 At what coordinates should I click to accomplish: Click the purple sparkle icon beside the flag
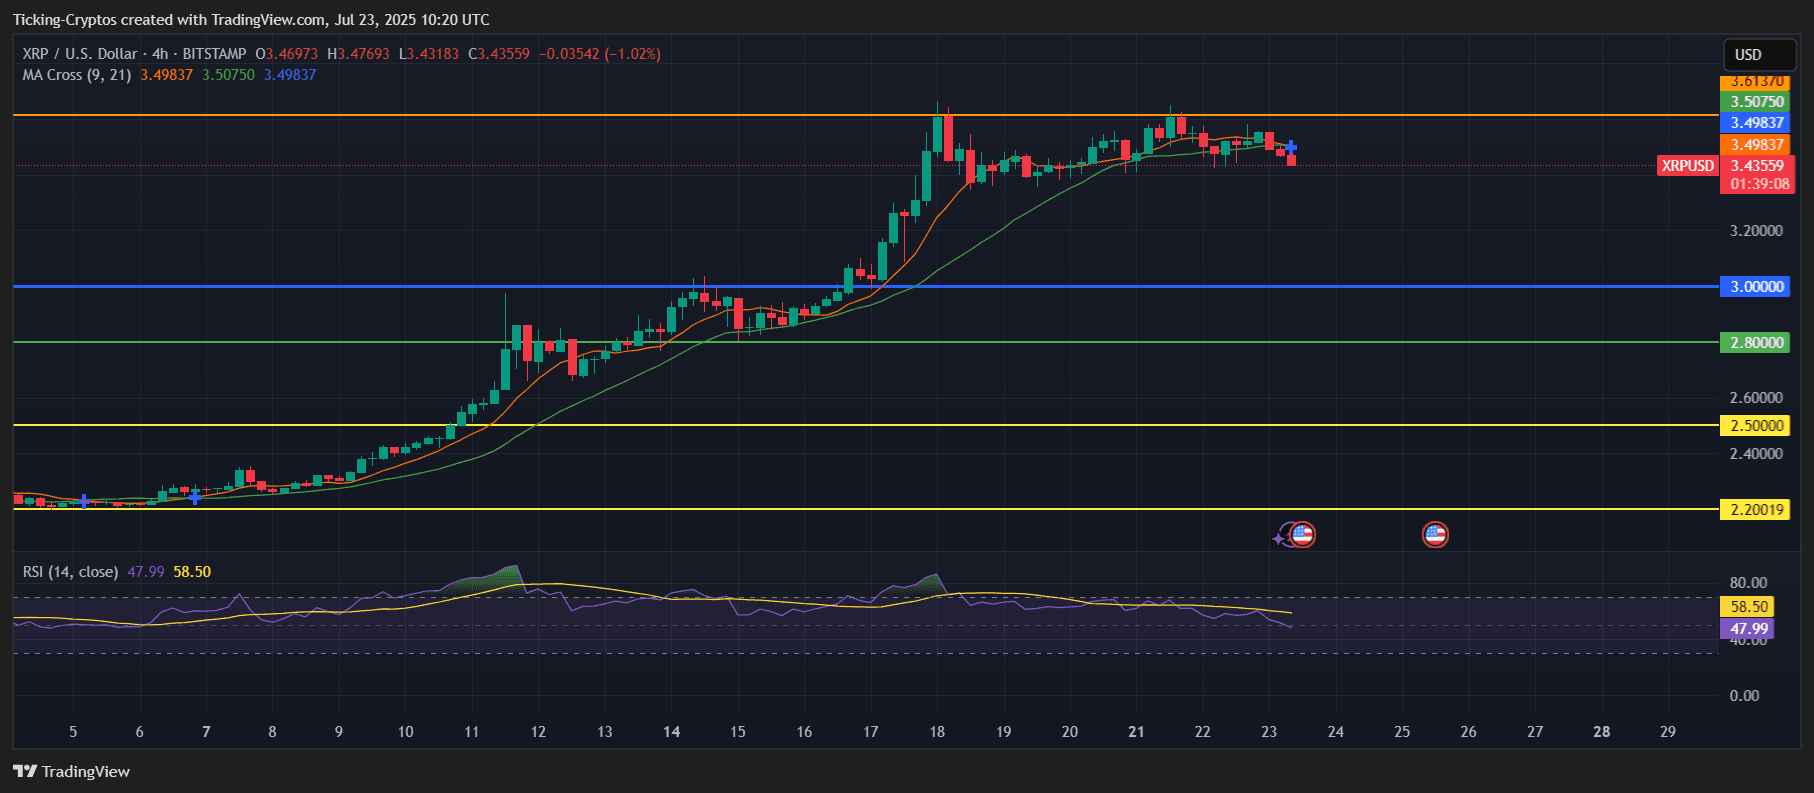coord(1280,538)
